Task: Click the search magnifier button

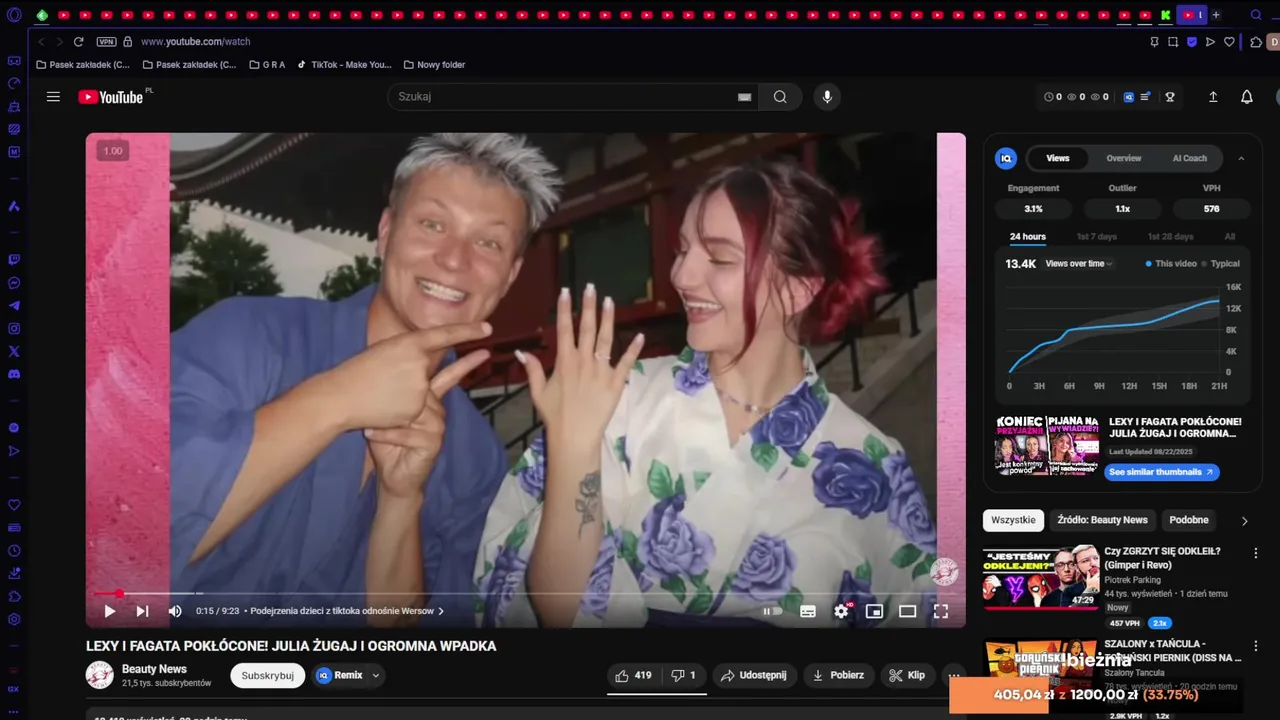Action: pyautogui.click(x=780, y=97)
